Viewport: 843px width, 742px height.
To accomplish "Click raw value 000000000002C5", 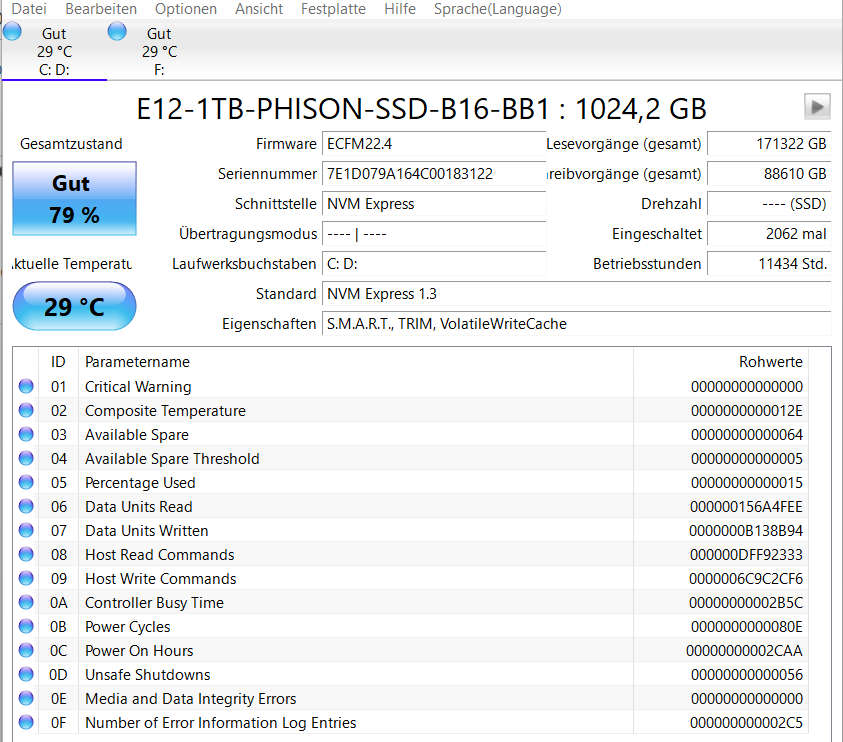I will tap(746, 723).
